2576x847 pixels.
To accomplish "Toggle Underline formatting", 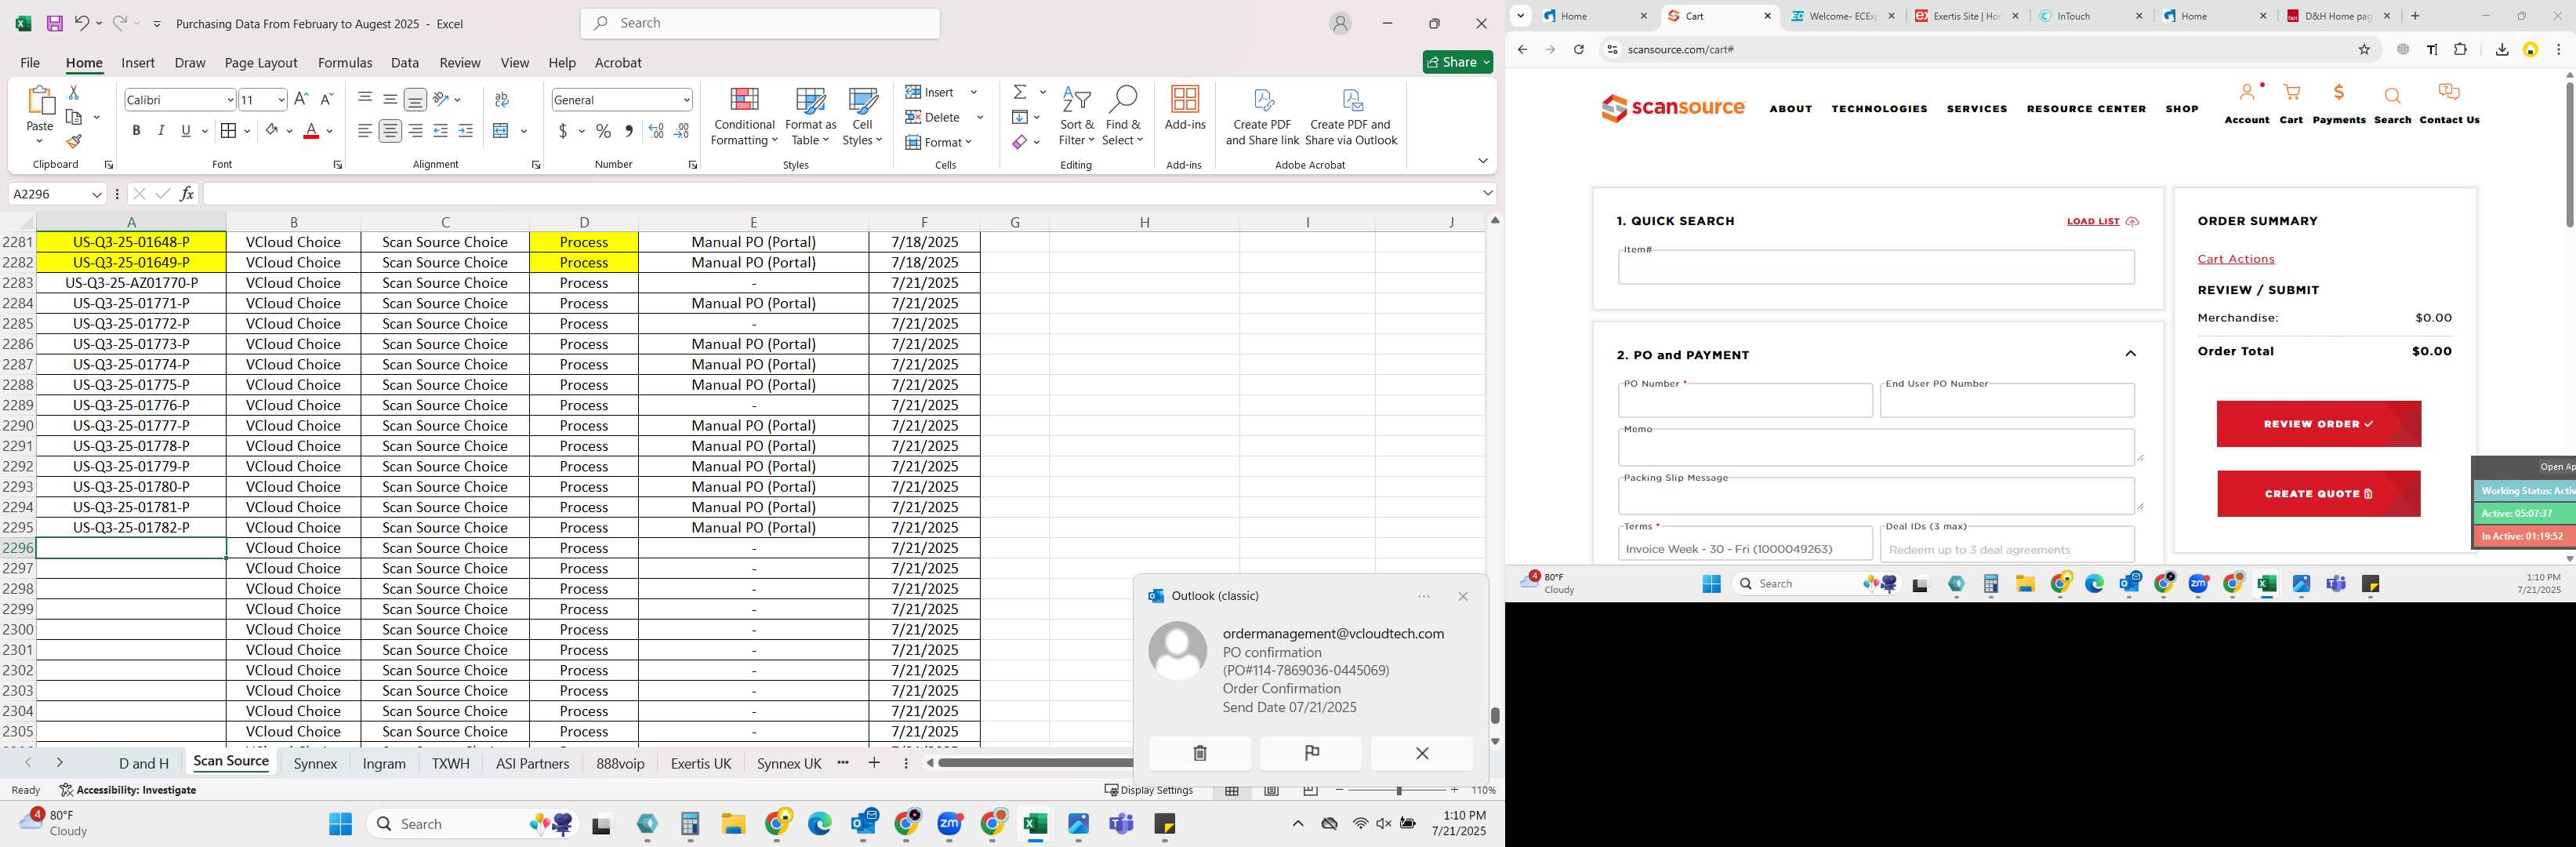I will coord(186,131).
